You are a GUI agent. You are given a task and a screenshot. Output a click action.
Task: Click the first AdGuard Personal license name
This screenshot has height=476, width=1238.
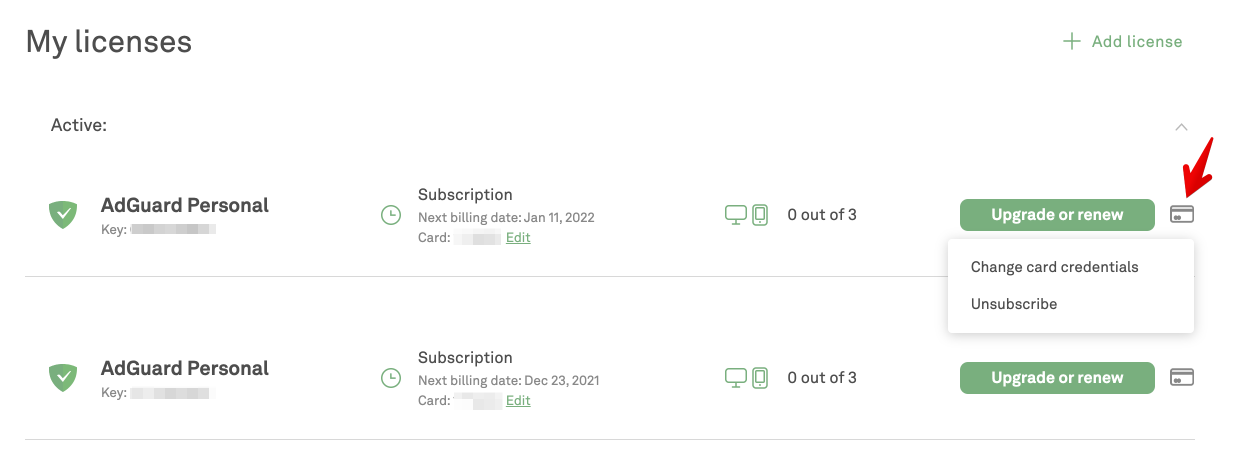click(x=185, y=205)
